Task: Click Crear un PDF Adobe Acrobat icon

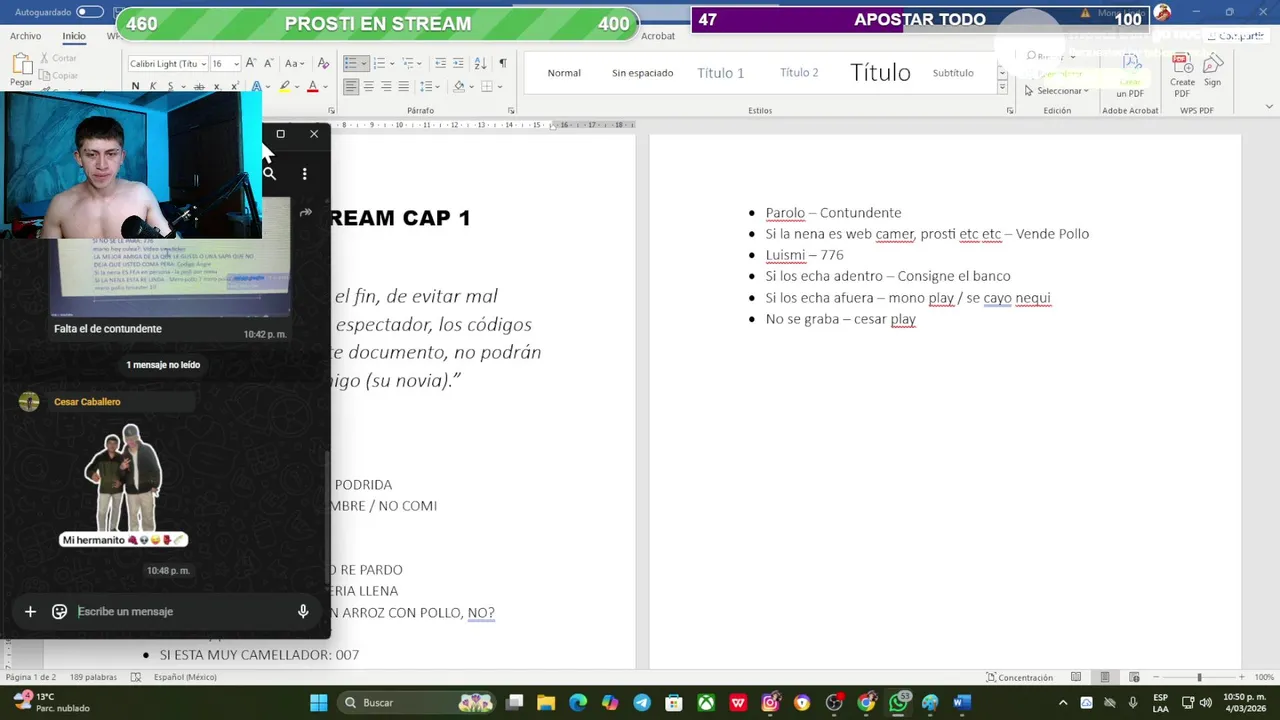Action: [x=1130, y=77]
